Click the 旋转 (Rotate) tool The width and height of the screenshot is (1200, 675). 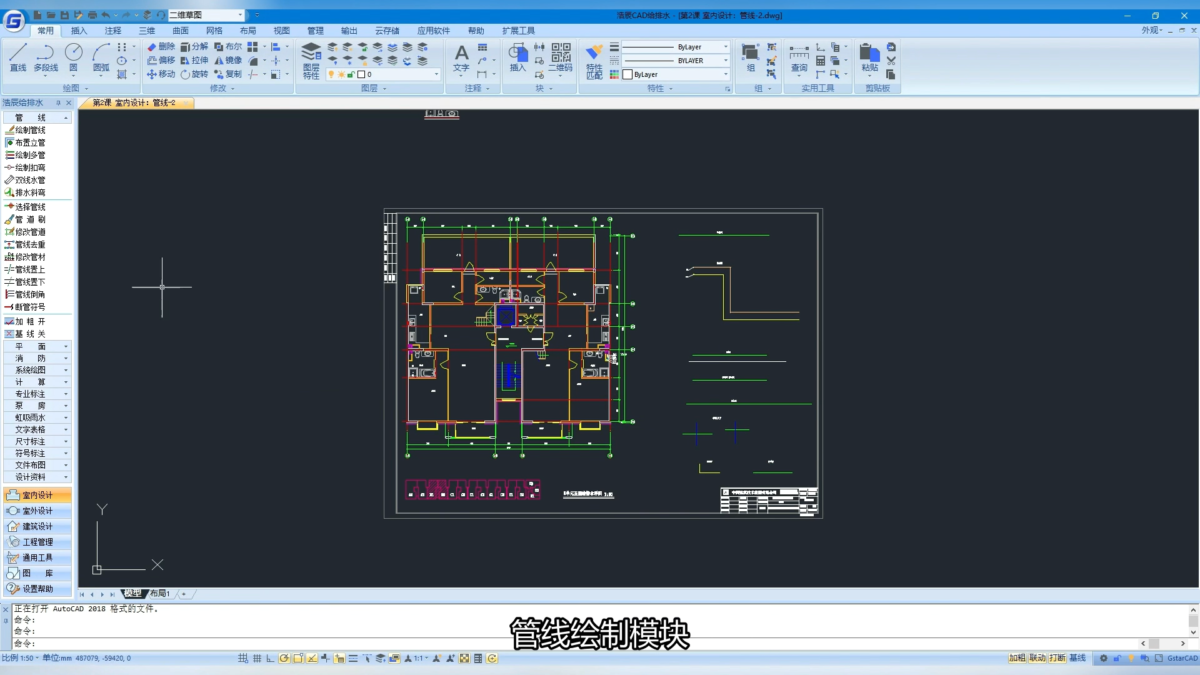coord(194,74)
